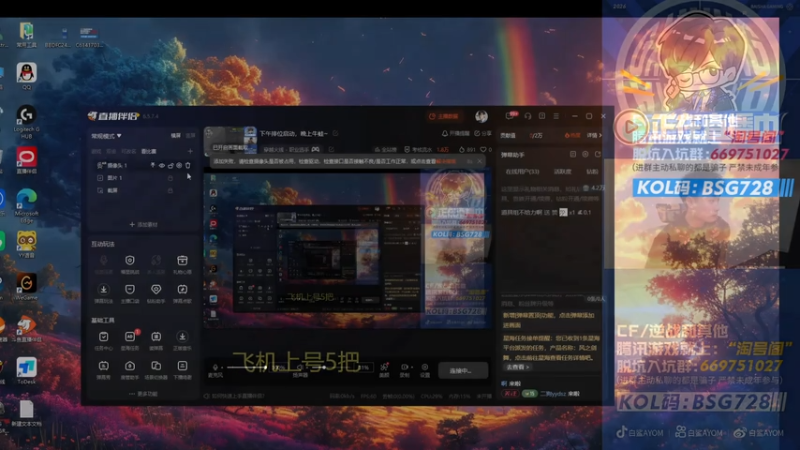Open 房管助手 moderator assistant

(x=130, y=369)
